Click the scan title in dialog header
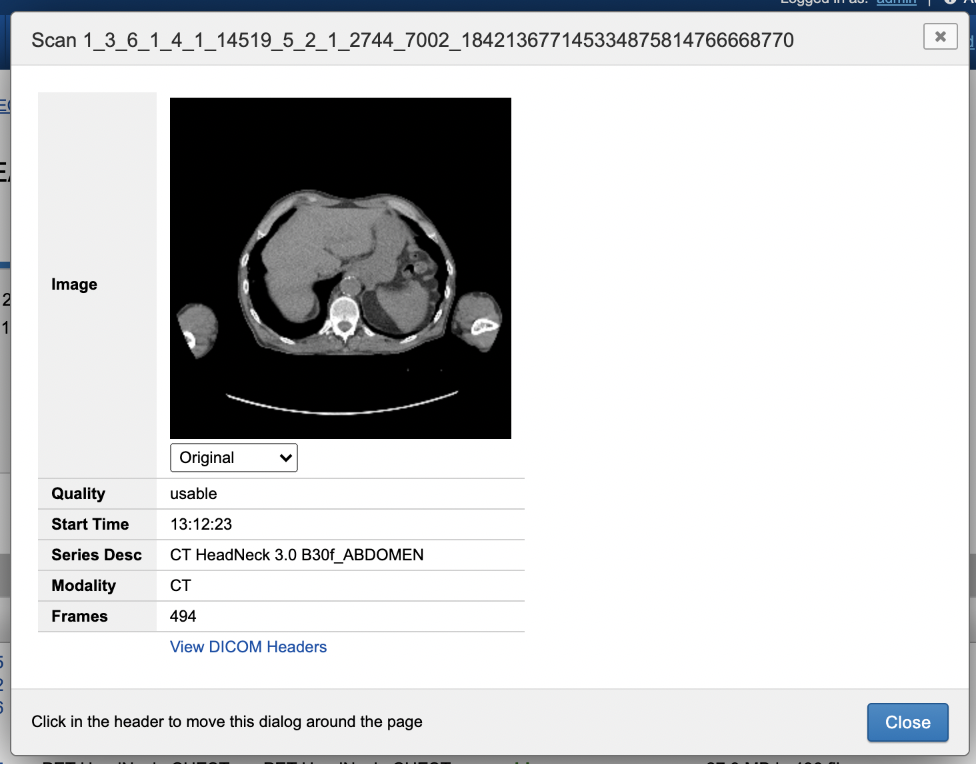The image size is (976, 764). (412, 40)
